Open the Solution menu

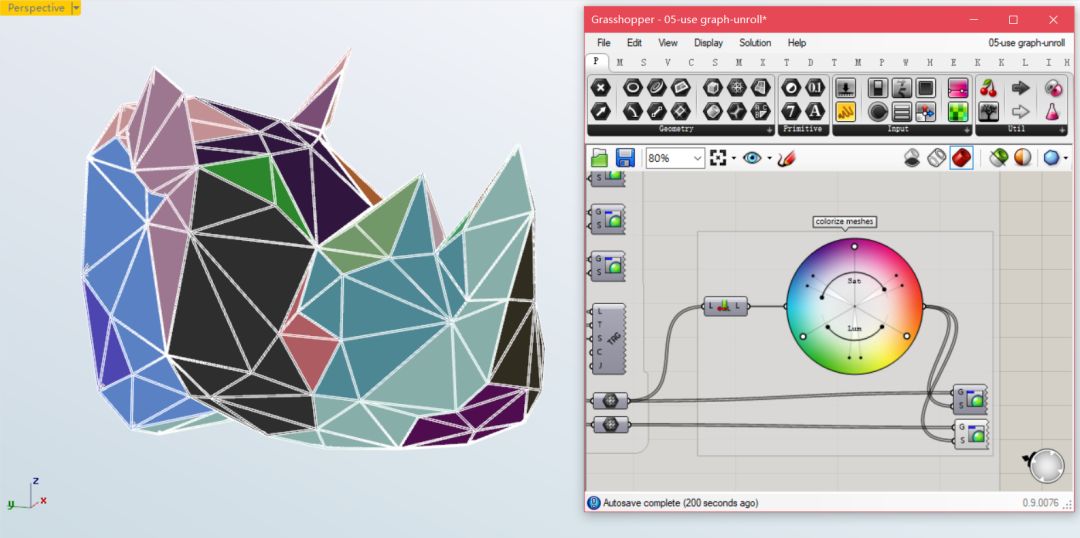[x=755, y=43]
